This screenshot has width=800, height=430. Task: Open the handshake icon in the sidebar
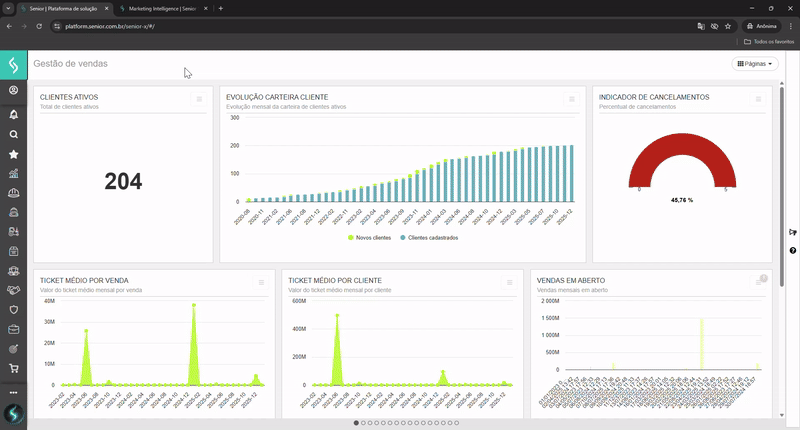[14, 290]
